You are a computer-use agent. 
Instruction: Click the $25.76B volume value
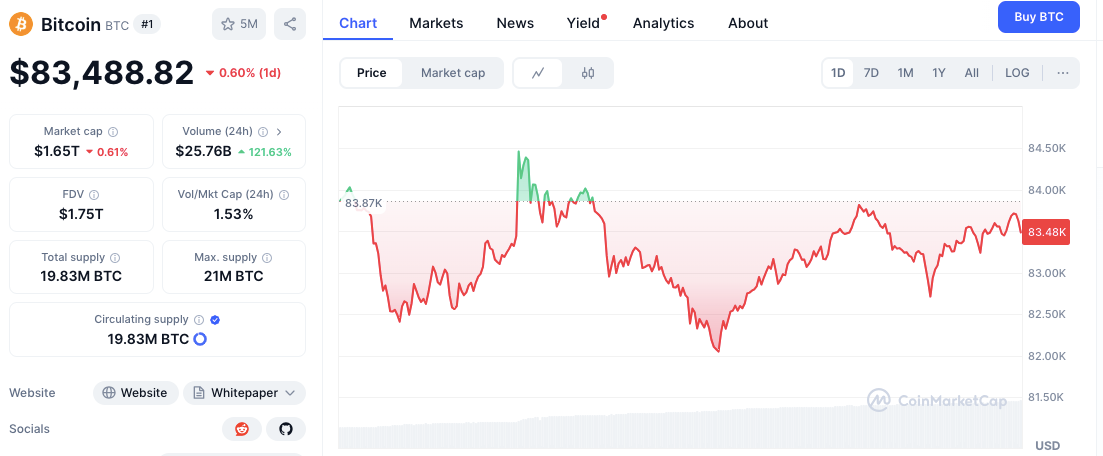pyautogui.click(x=203, y=151)
